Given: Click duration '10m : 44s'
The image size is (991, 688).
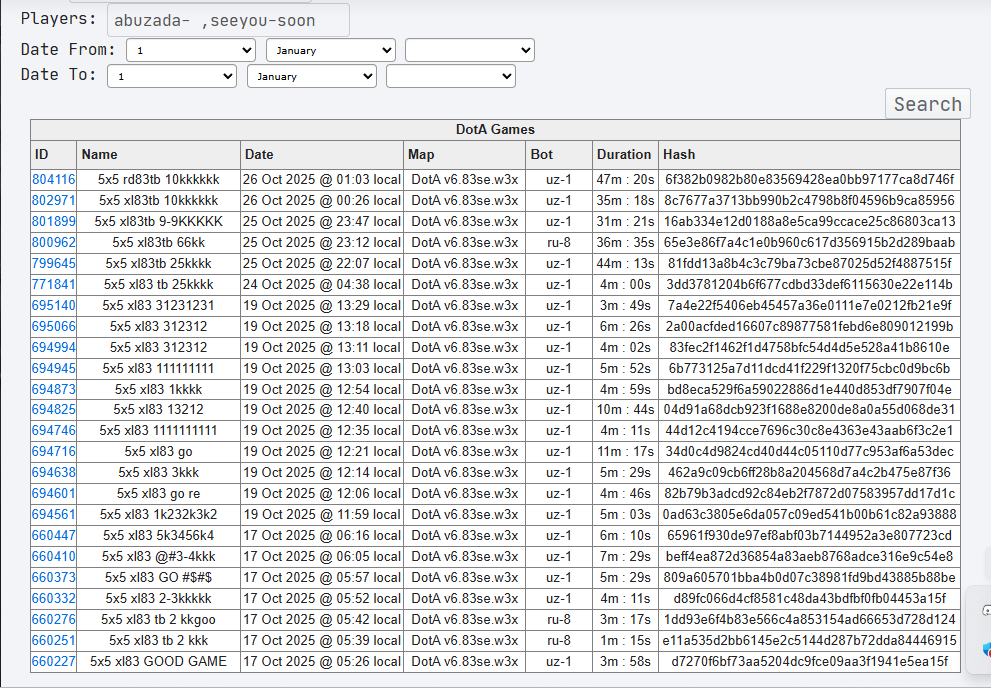Looking at the screenshot, I should (x=625, y=409).
